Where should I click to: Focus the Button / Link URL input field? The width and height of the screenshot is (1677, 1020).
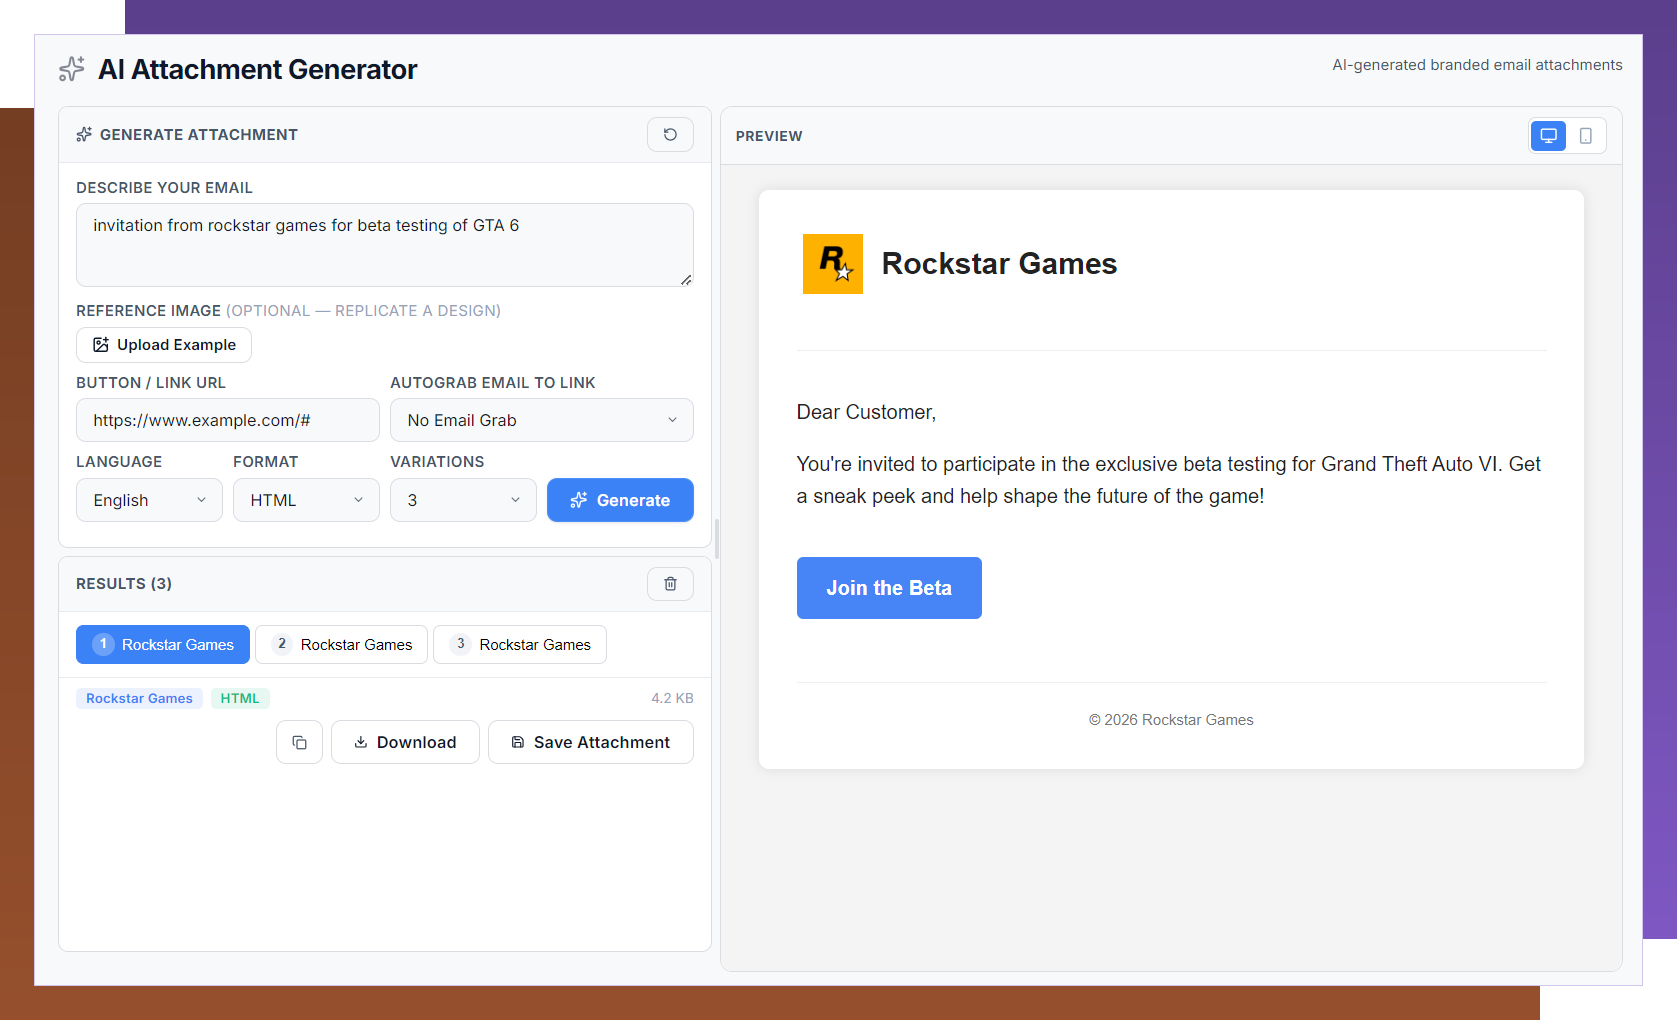coord(228,420)
